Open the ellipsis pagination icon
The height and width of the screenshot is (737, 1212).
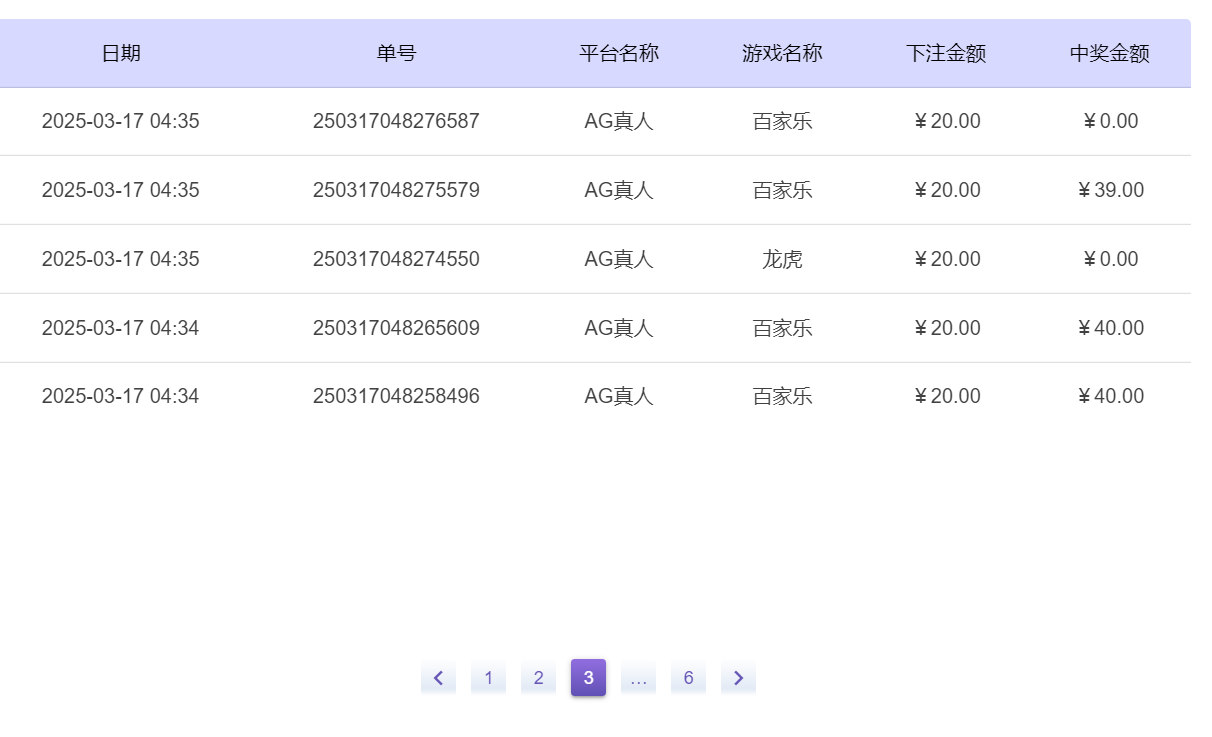pos(638,677)
